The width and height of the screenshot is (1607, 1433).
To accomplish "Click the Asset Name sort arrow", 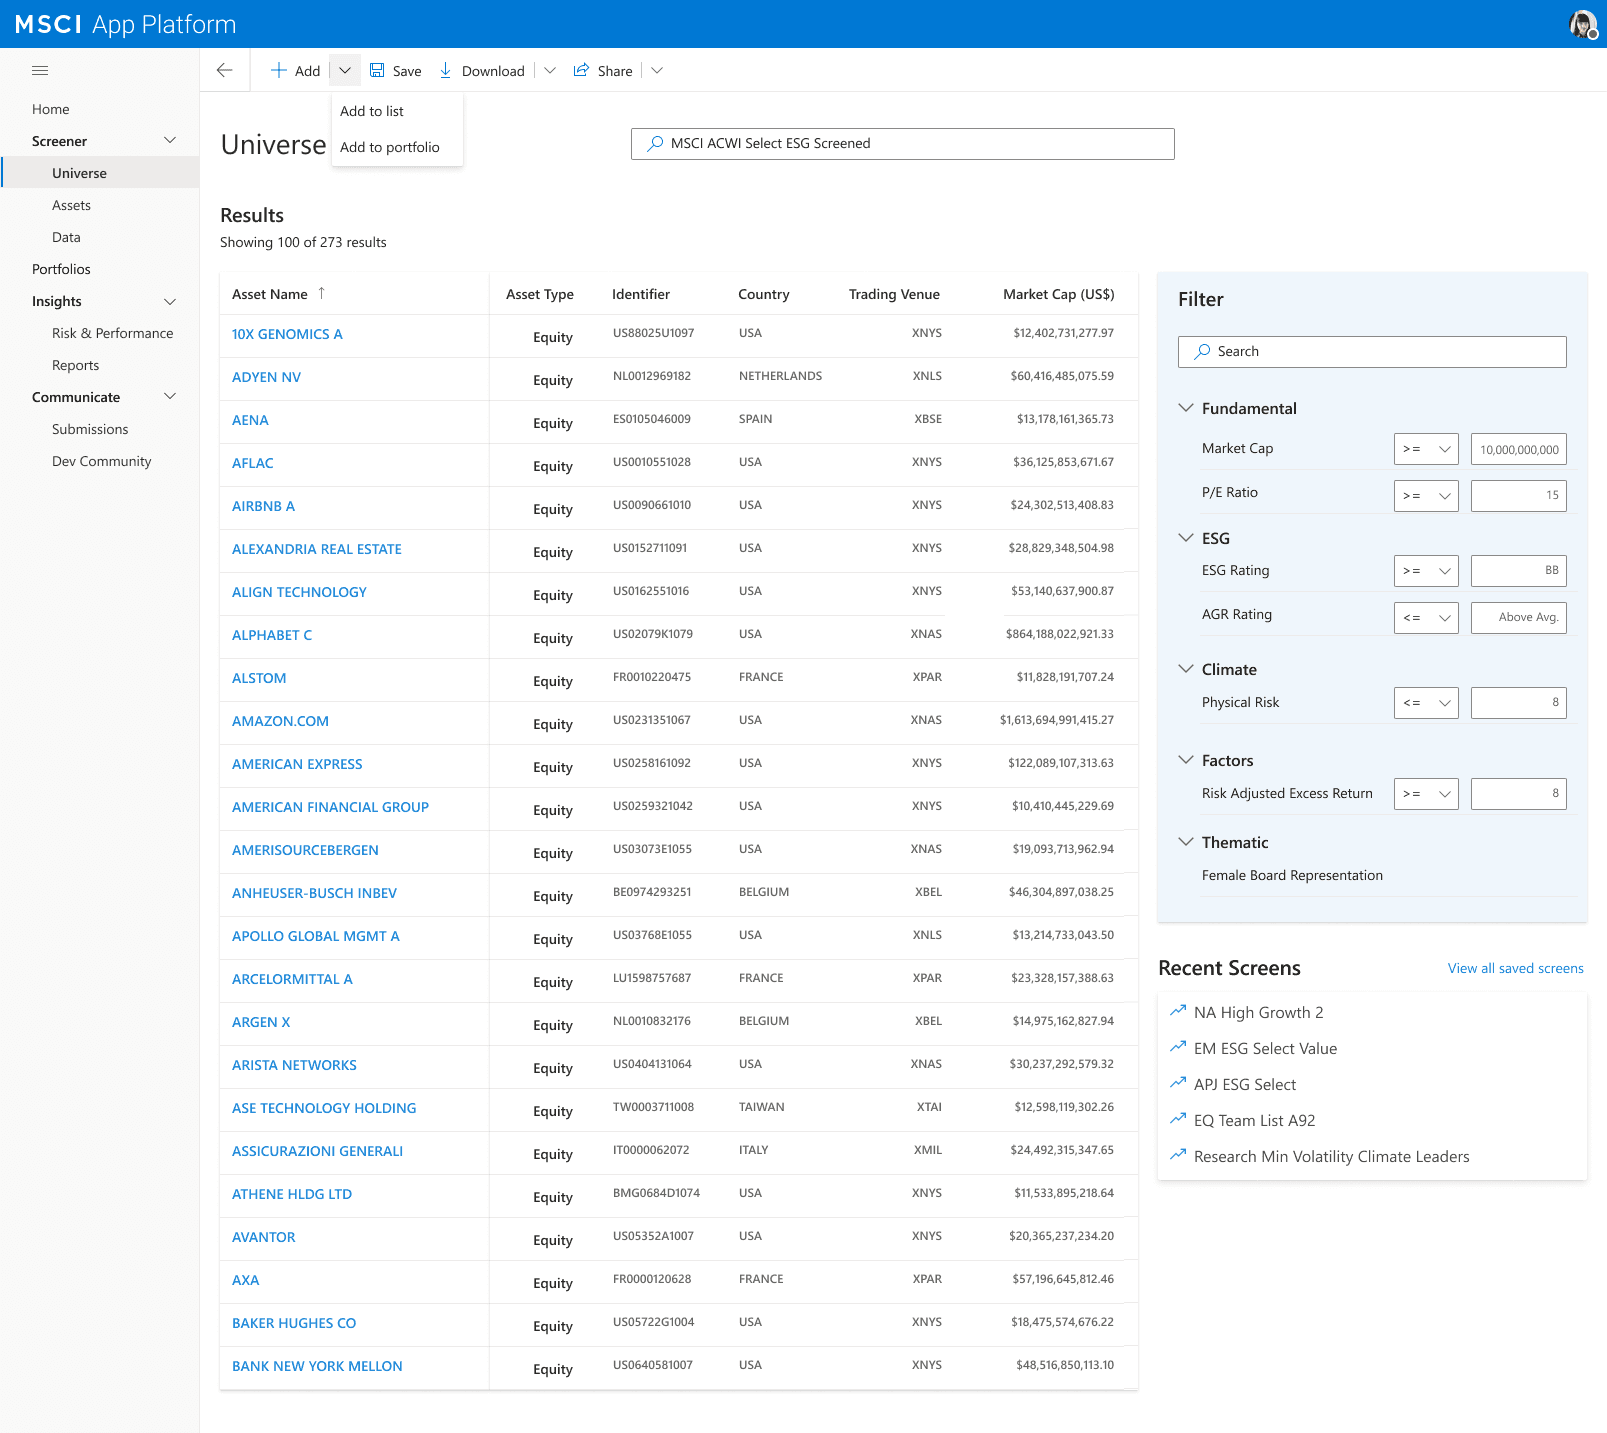I will tap(321, 293).
